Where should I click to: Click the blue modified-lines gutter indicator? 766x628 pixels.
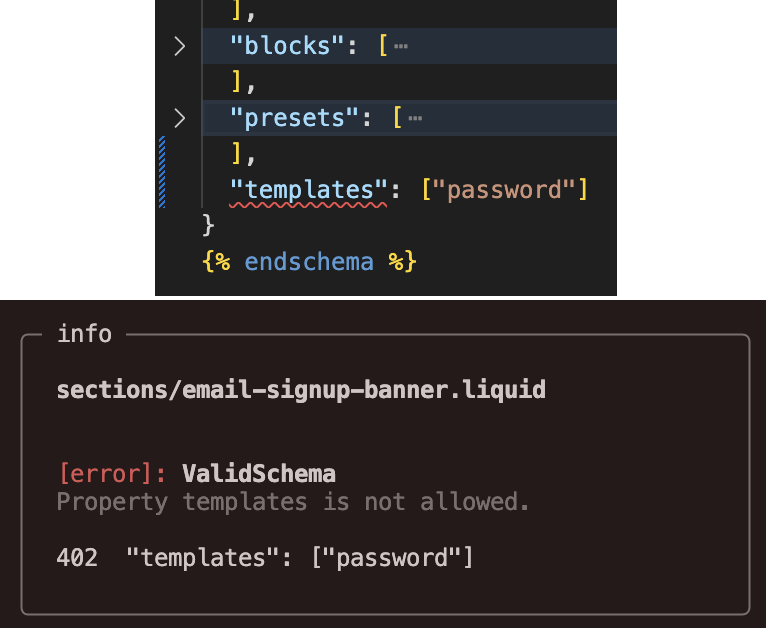coord(162,171)
